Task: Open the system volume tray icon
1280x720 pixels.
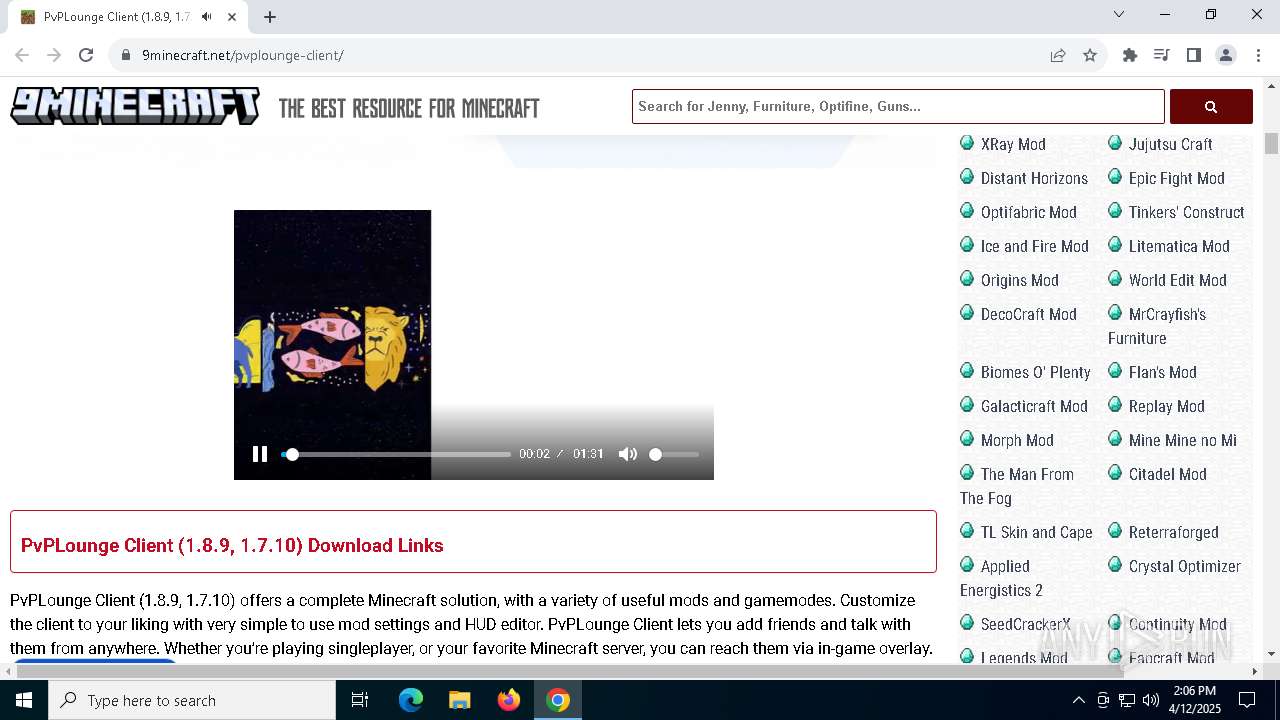Action: [x=1150, y=700]
